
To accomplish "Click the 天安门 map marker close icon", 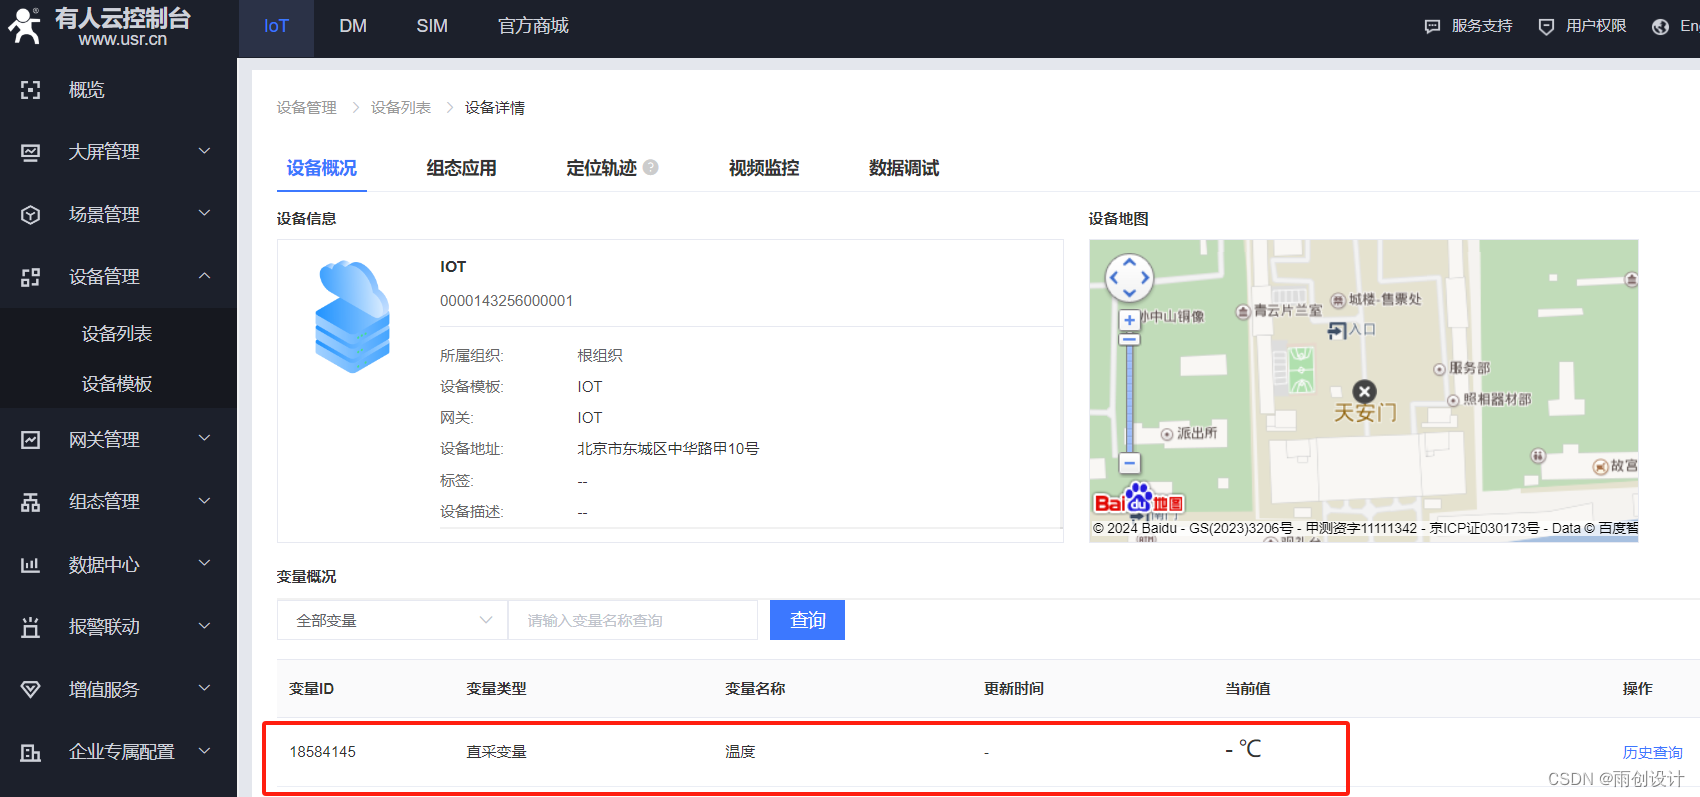I will (1364, 391).
